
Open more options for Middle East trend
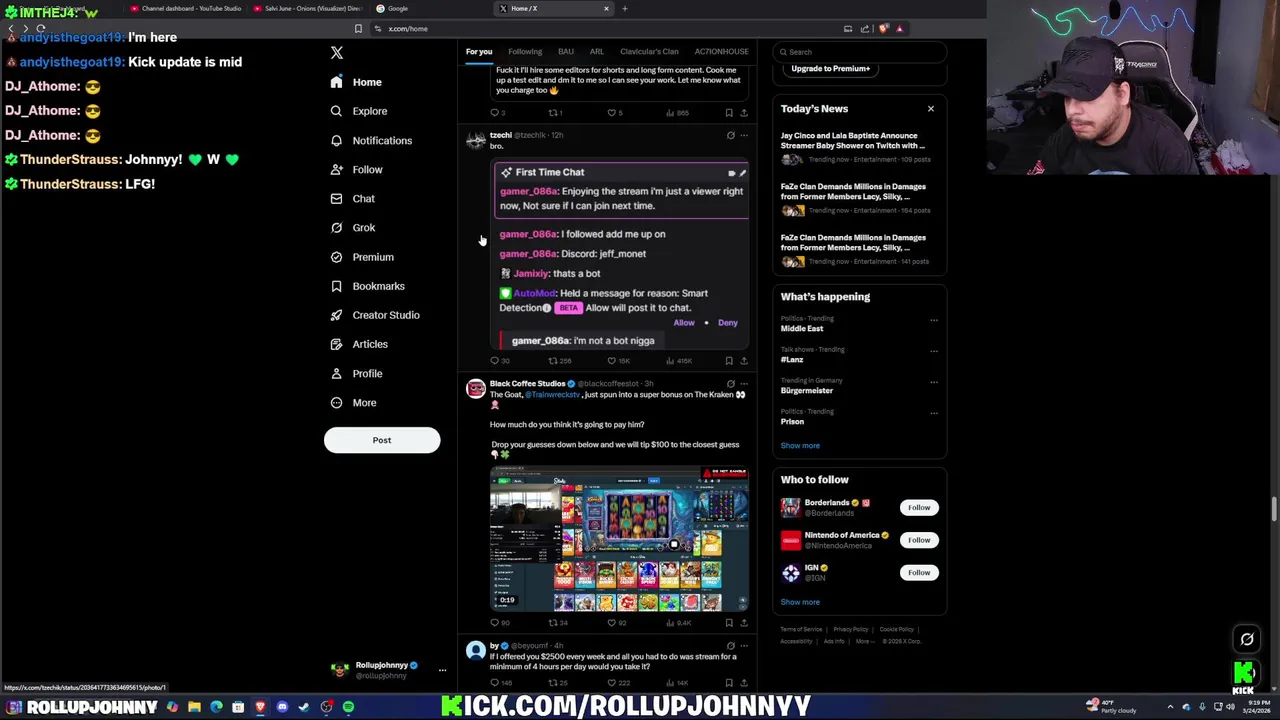(934, 320)
